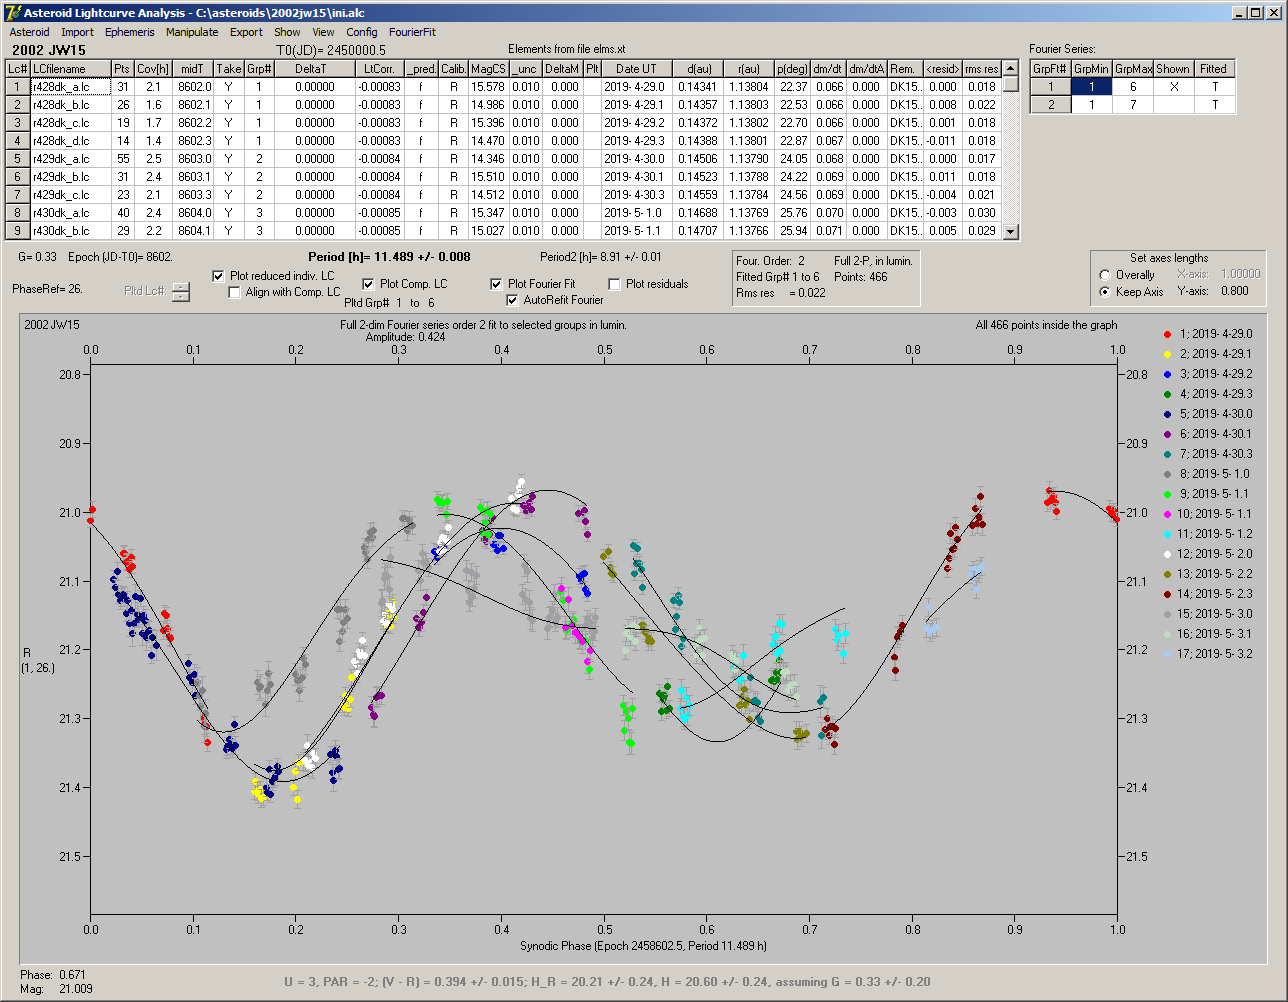Click the Y-axis value 0.800
This screenshot has height=1002, width=1288.
[1234, 292]
